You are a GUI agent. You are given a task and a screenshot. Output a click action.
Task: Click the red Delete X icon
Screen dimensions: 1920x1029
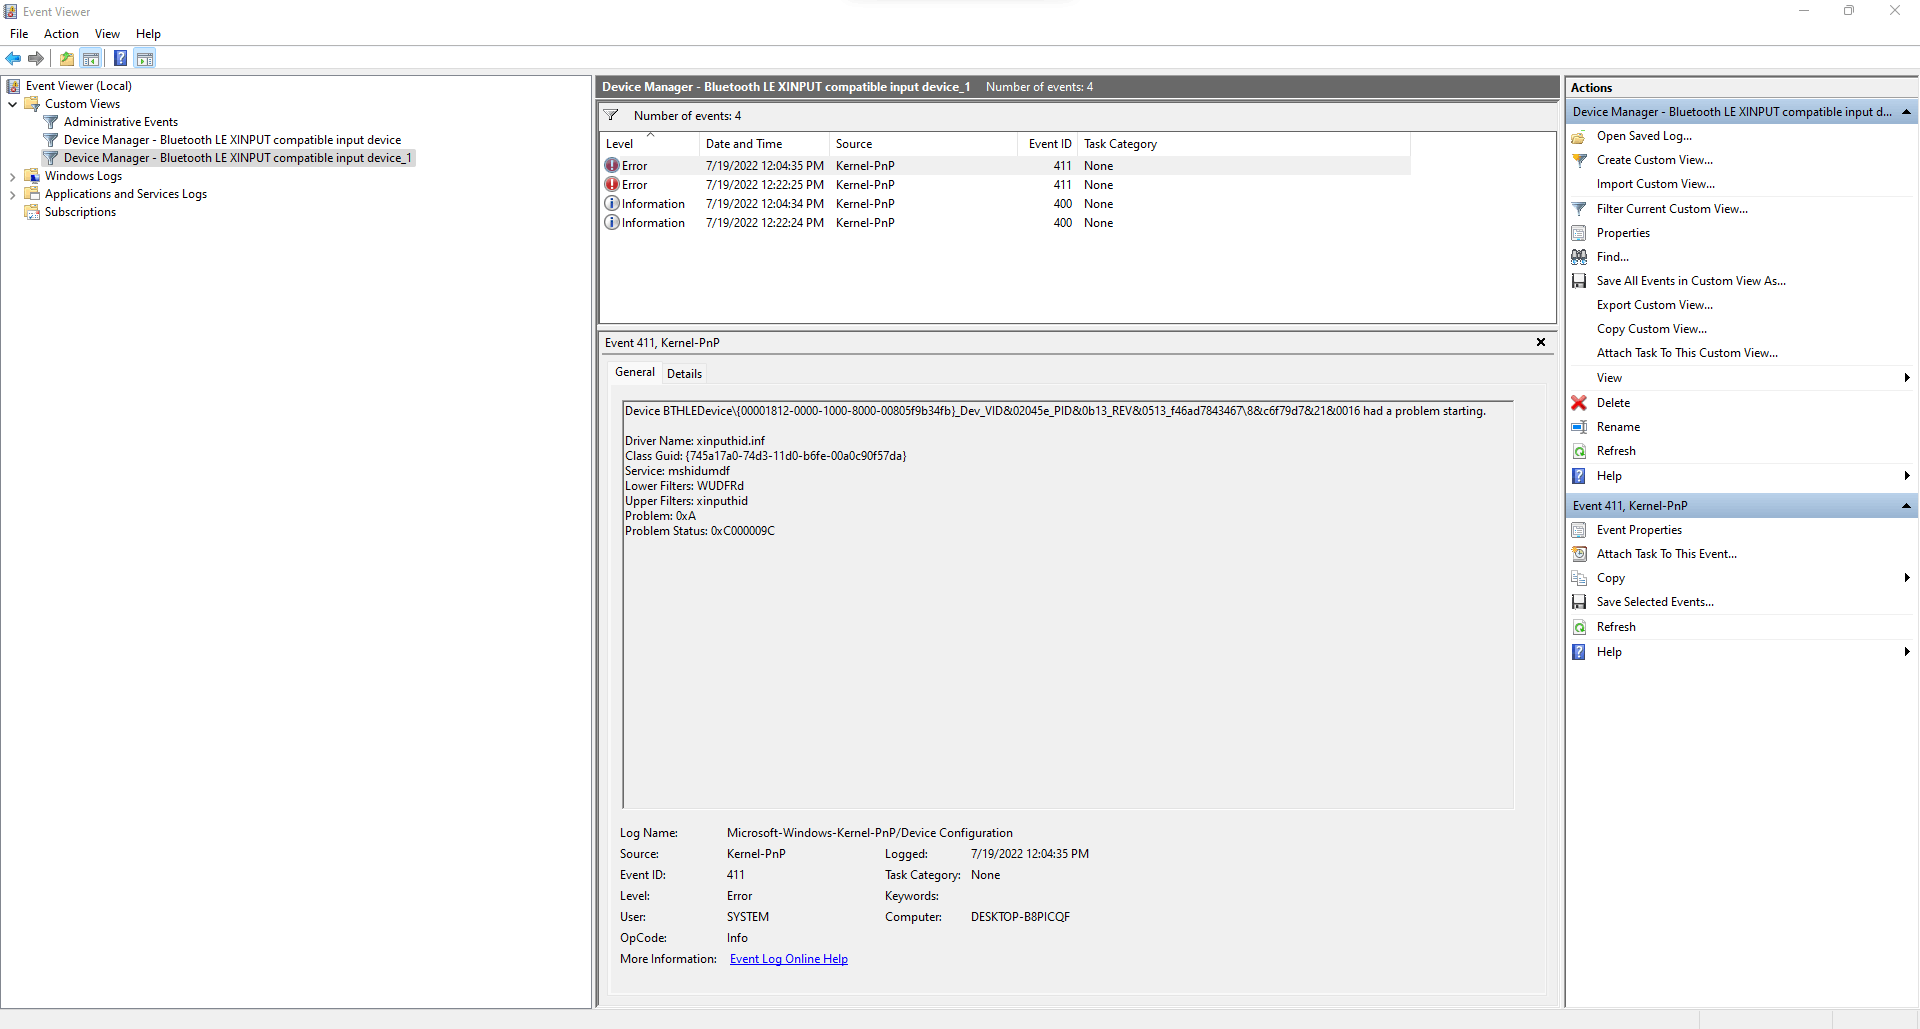[x=1579, y=403]
